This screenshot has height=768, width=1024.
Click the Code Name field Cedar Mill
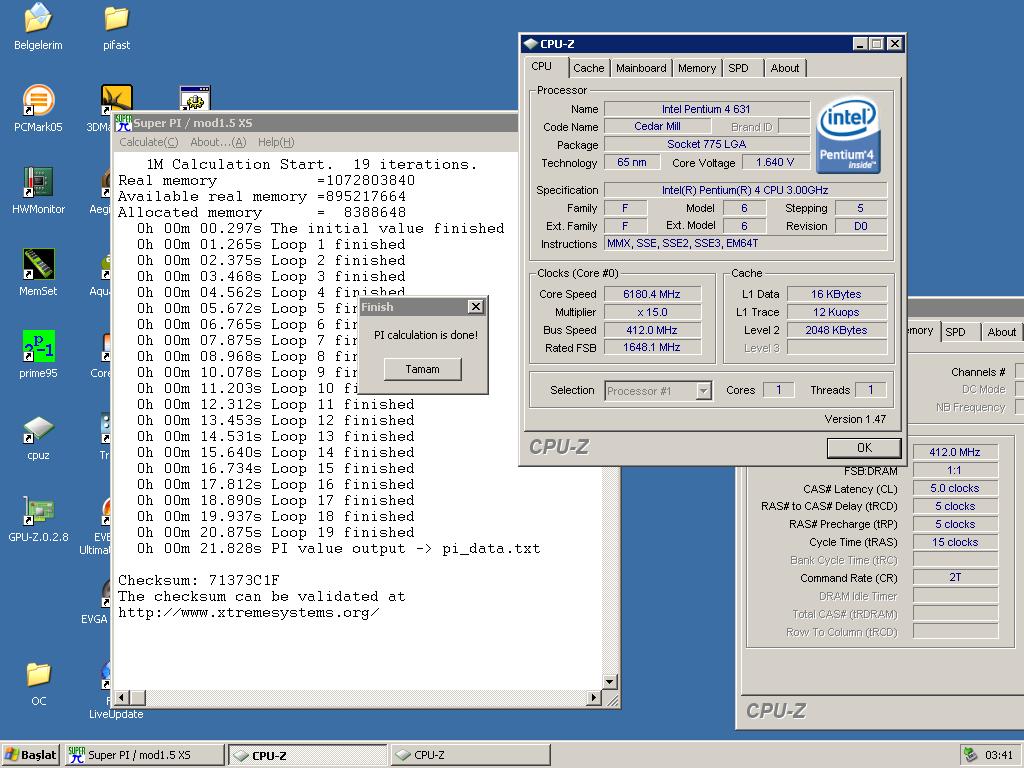click(658, 126)
